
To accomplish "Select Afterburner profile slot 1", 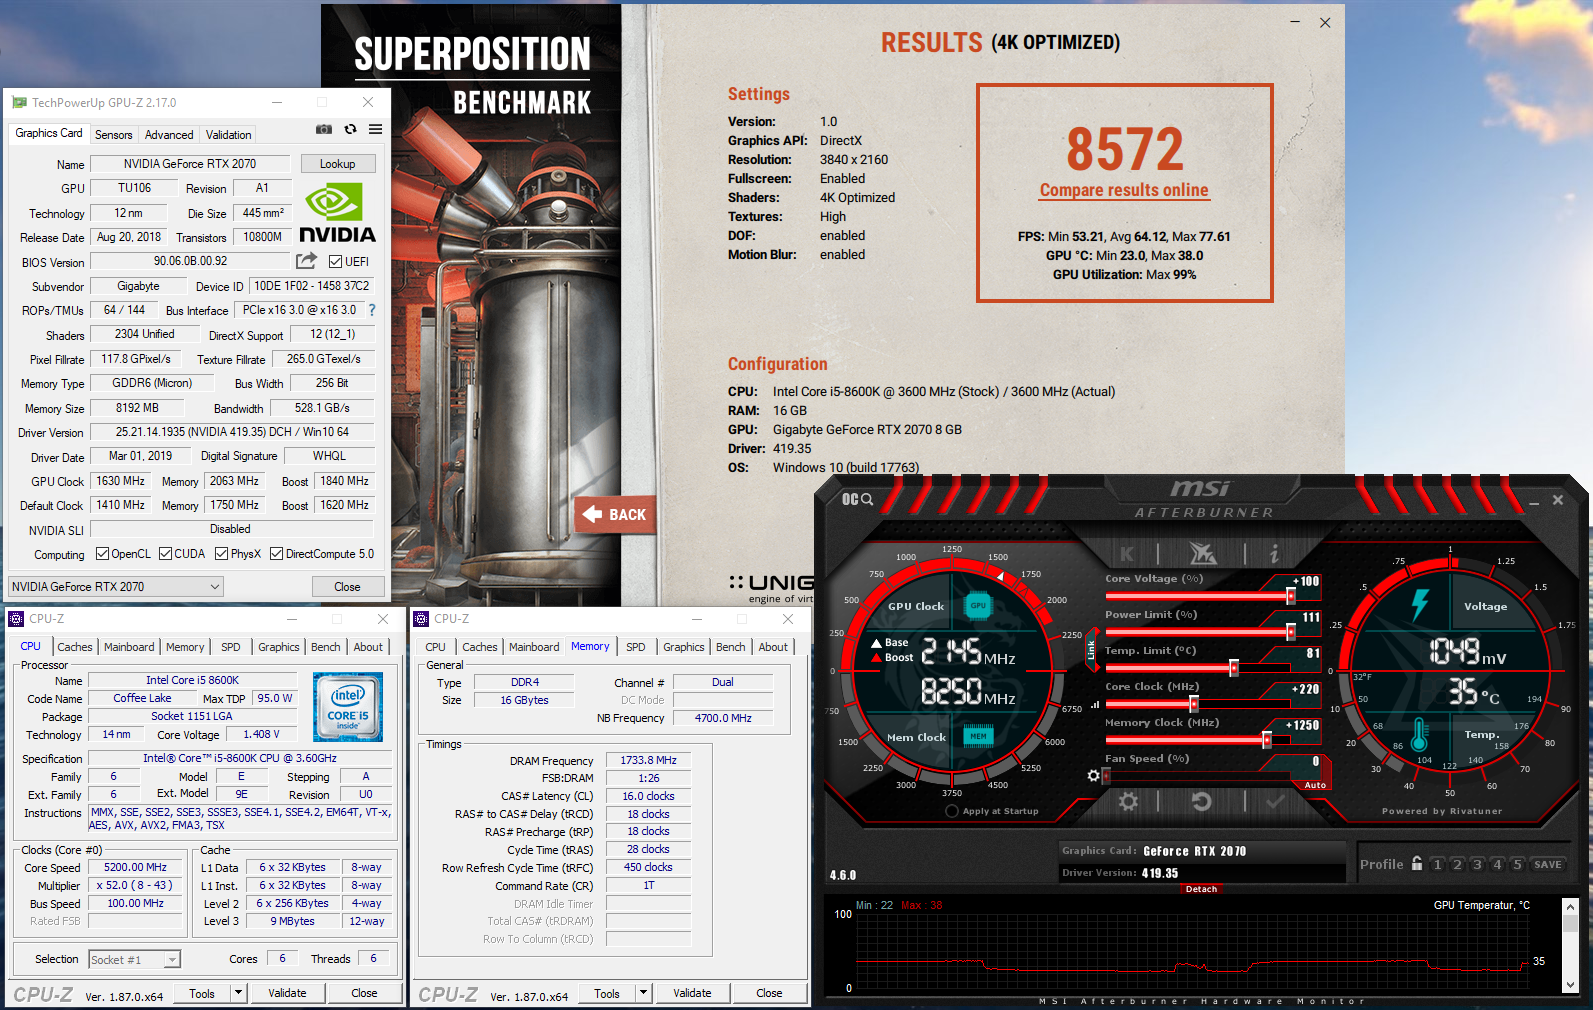I will [1438, 864].
